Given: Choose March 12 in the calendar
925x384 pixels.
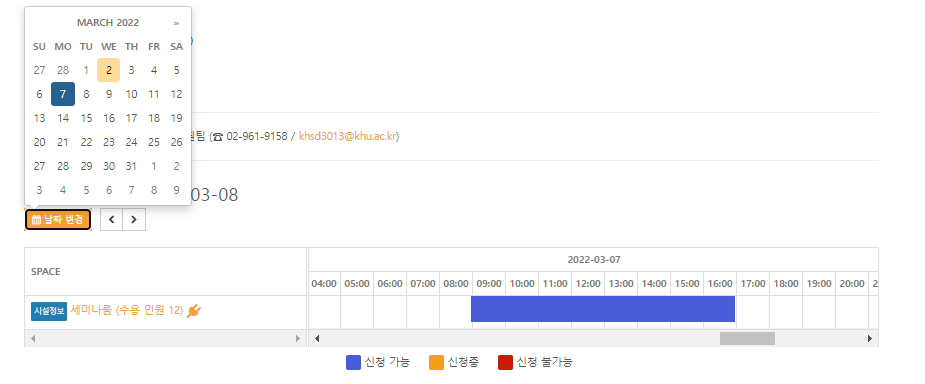Looking at the screenshot, I should click(x=176, y=94).
